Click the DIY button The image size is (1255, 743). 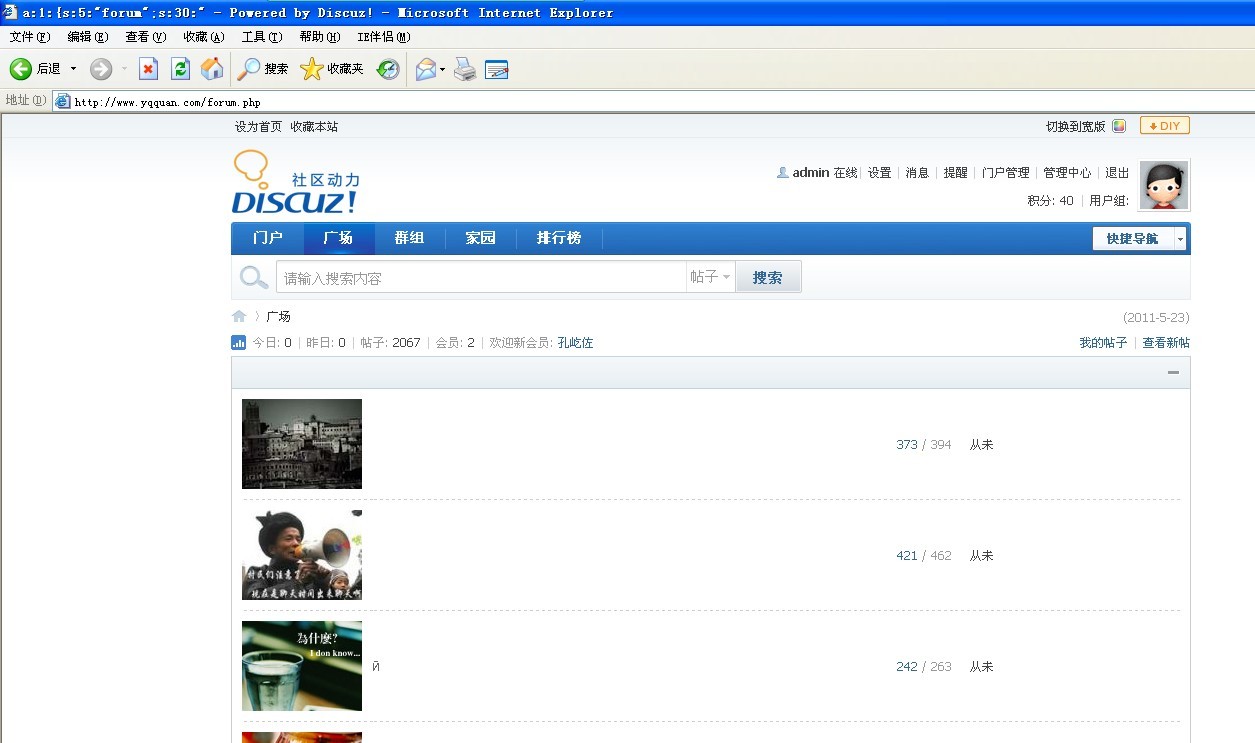tap(1165, 126)
